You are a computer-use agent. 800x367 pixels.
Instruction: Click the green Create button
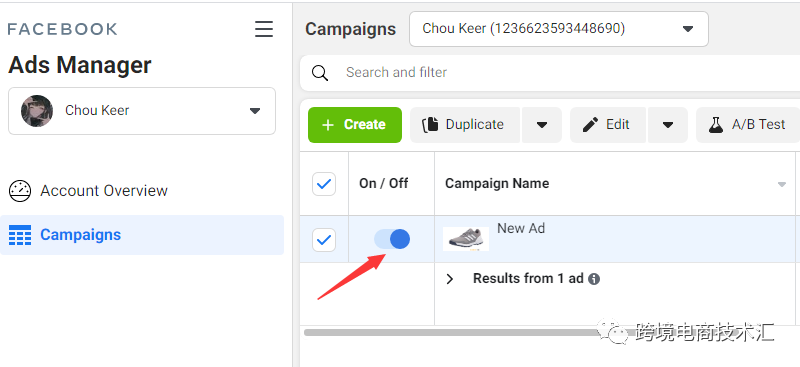[x=355, y=125]
